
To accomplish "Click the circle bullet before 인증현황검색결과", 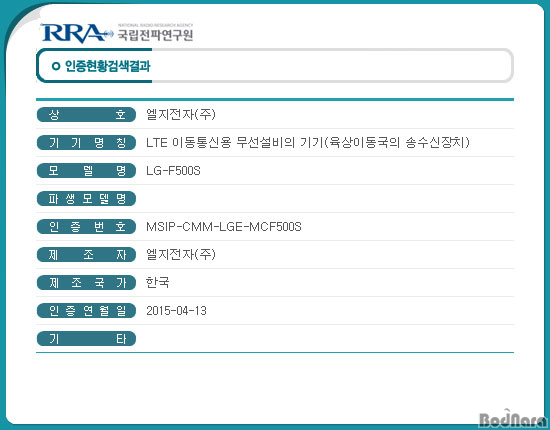I will point(56,66).
